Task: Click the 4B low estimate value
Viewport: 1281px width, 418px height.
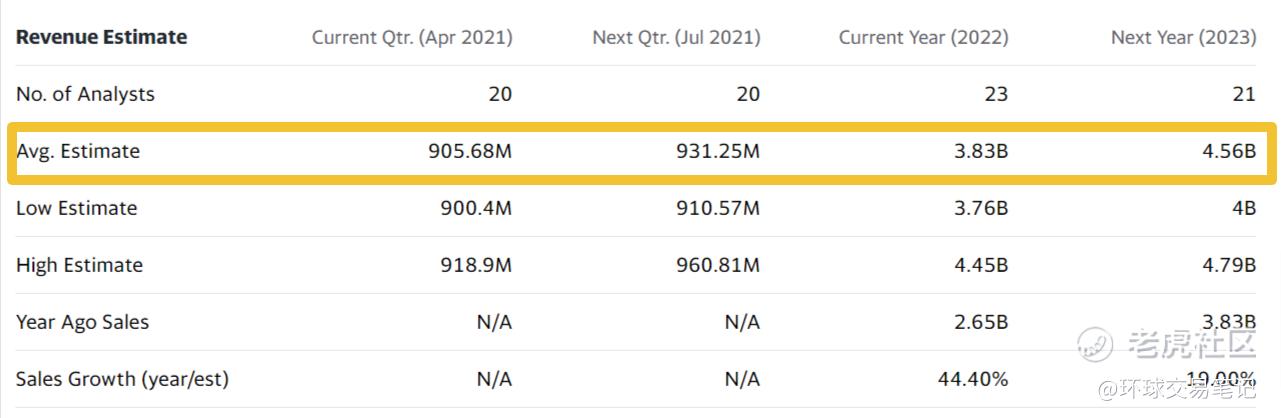Action: [x=1244, y=208]
